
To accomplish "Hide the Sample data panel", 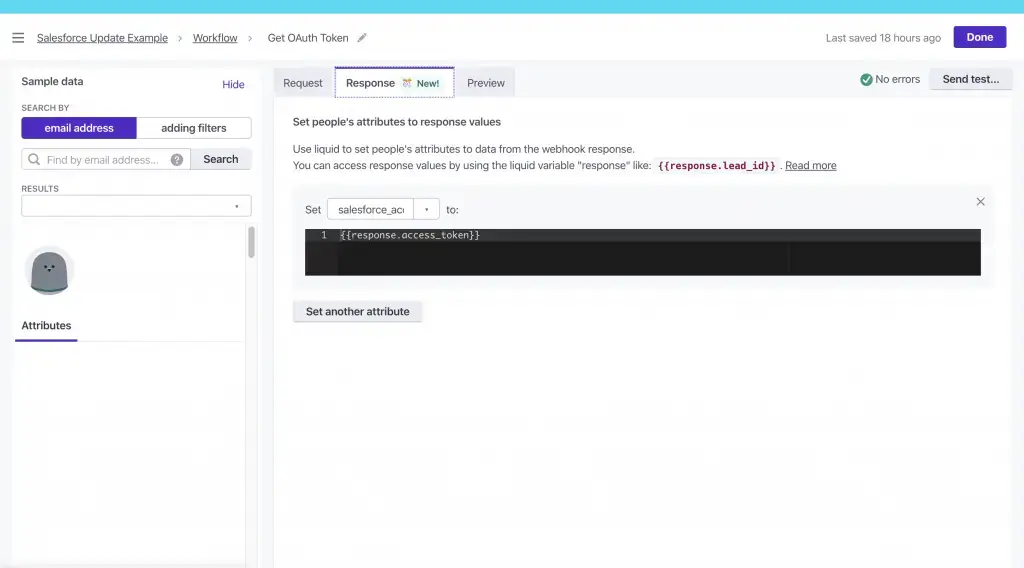I will pyautogui.click(x=233, y=85).
